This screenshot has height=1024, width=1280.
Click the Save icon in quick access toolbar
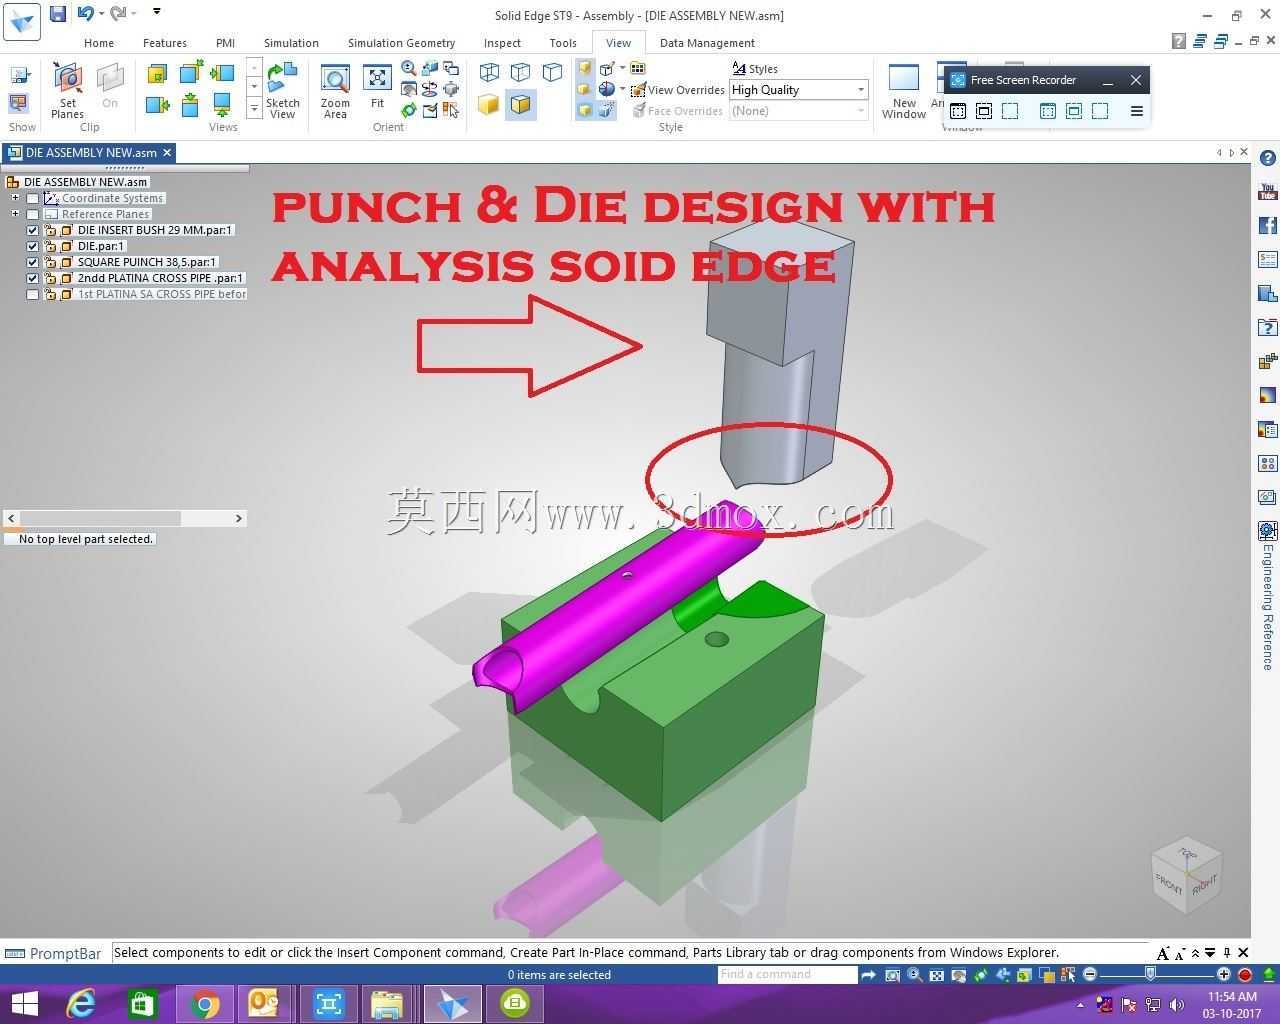[x=58, y=13]
